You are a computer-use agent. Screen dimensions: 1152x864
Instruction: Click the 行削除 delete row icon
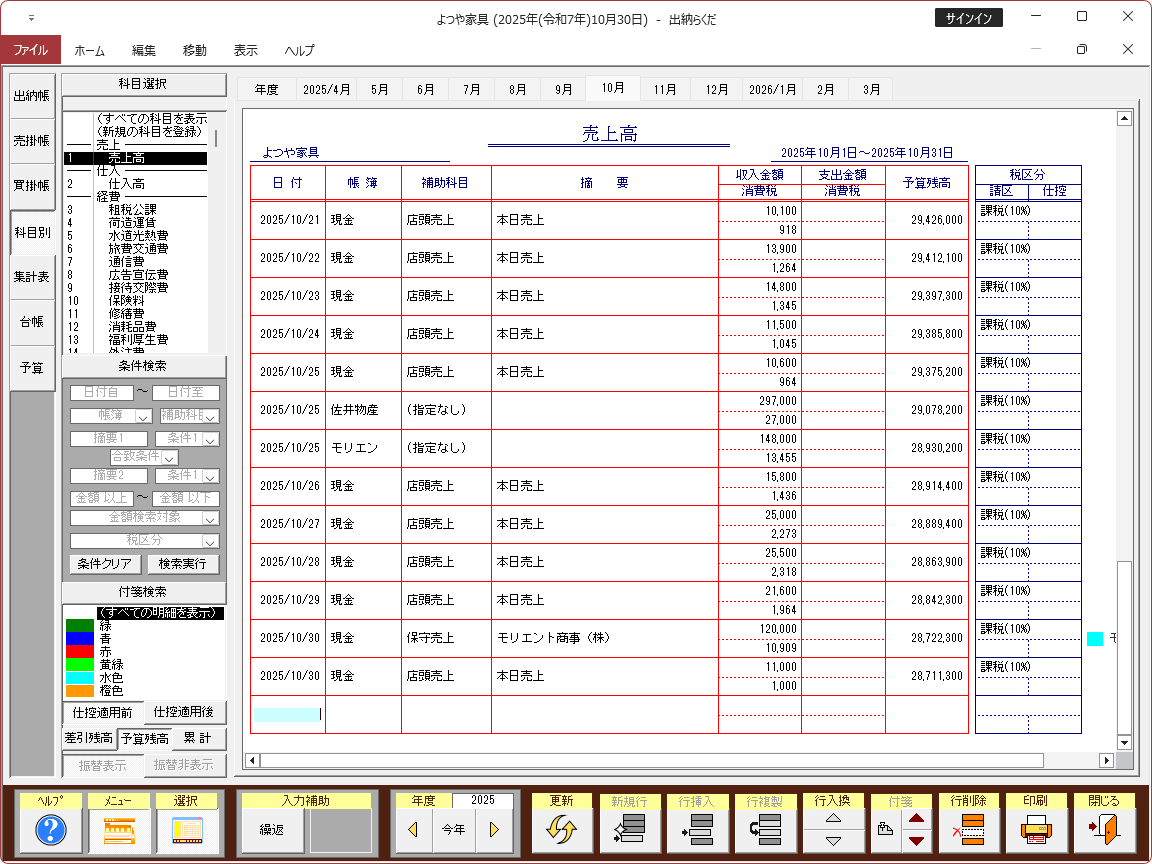968,830
